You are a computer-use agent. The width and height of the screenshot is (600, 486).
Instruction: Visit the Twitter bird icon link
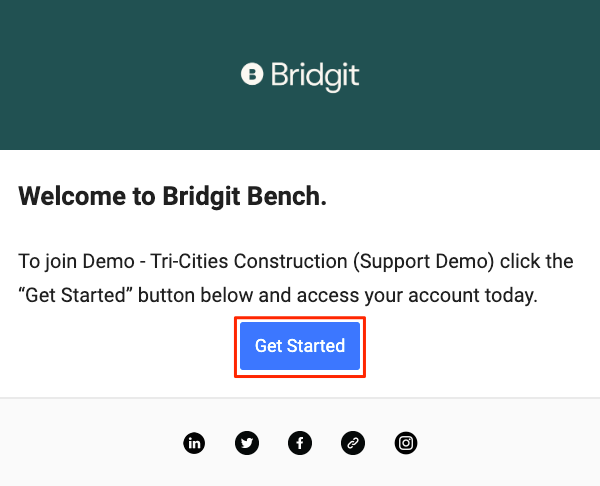point(247,443)
